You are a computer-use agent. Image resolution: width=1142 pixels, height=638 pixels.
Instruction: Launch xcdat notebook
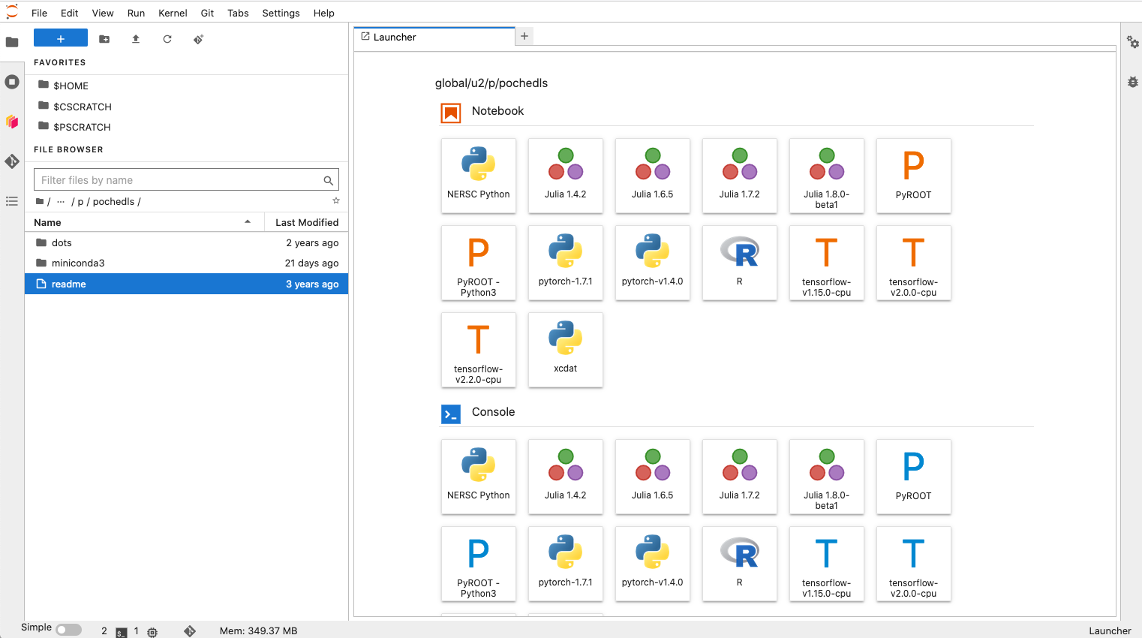(x=565, y=350)
